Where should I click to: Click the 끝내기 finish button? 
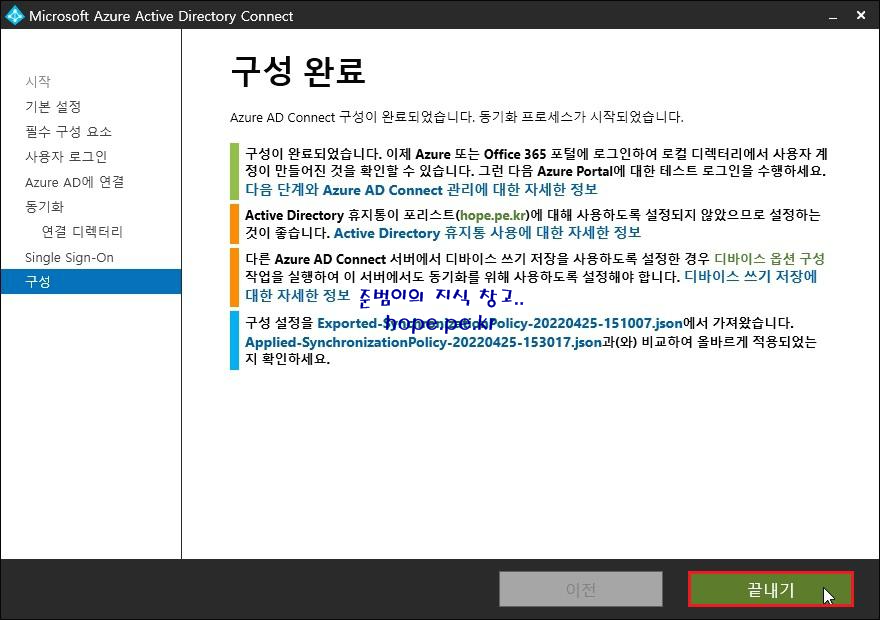pos(771,589)
